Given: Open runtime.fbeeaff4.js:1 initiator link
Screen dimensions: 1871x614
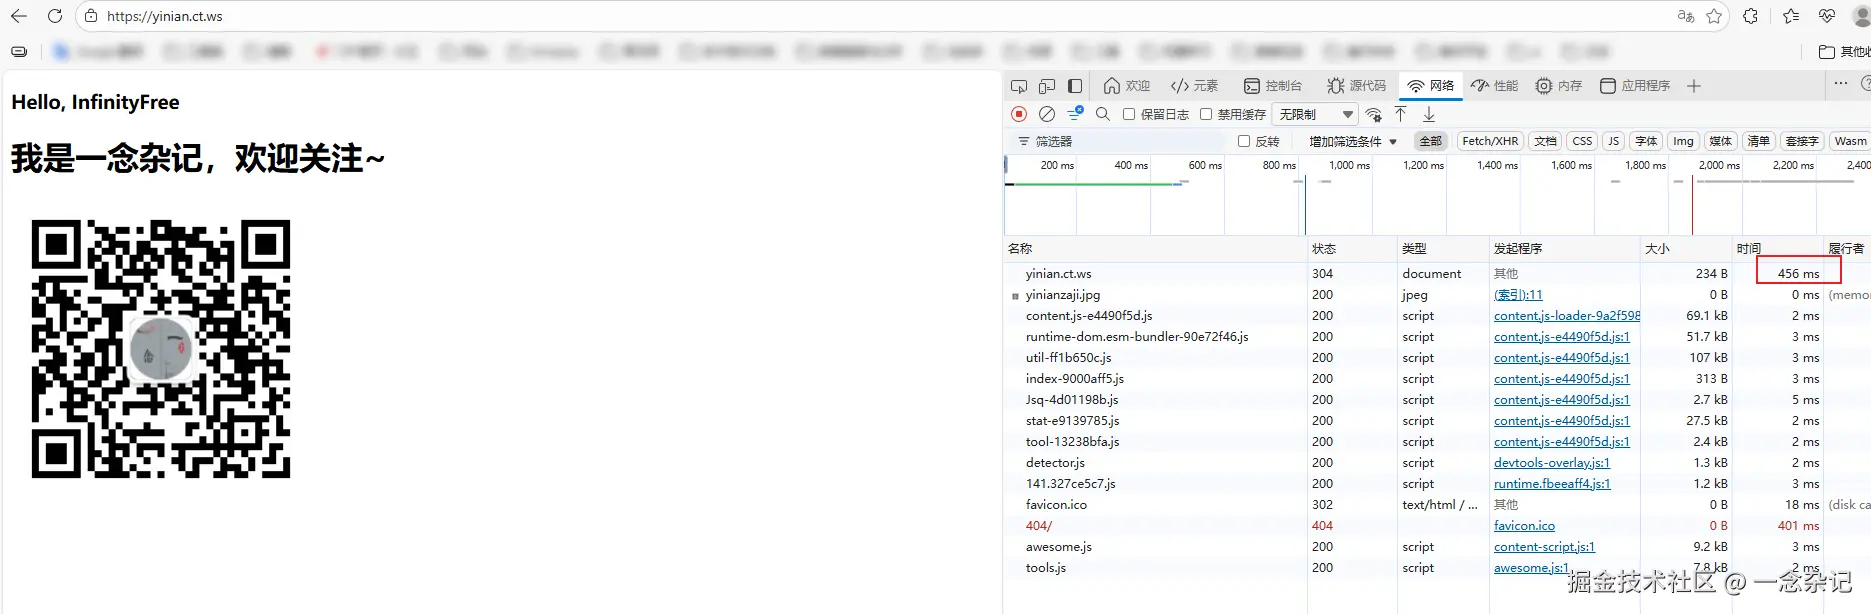Looking at the screenshot, I should pos(1552,484).
